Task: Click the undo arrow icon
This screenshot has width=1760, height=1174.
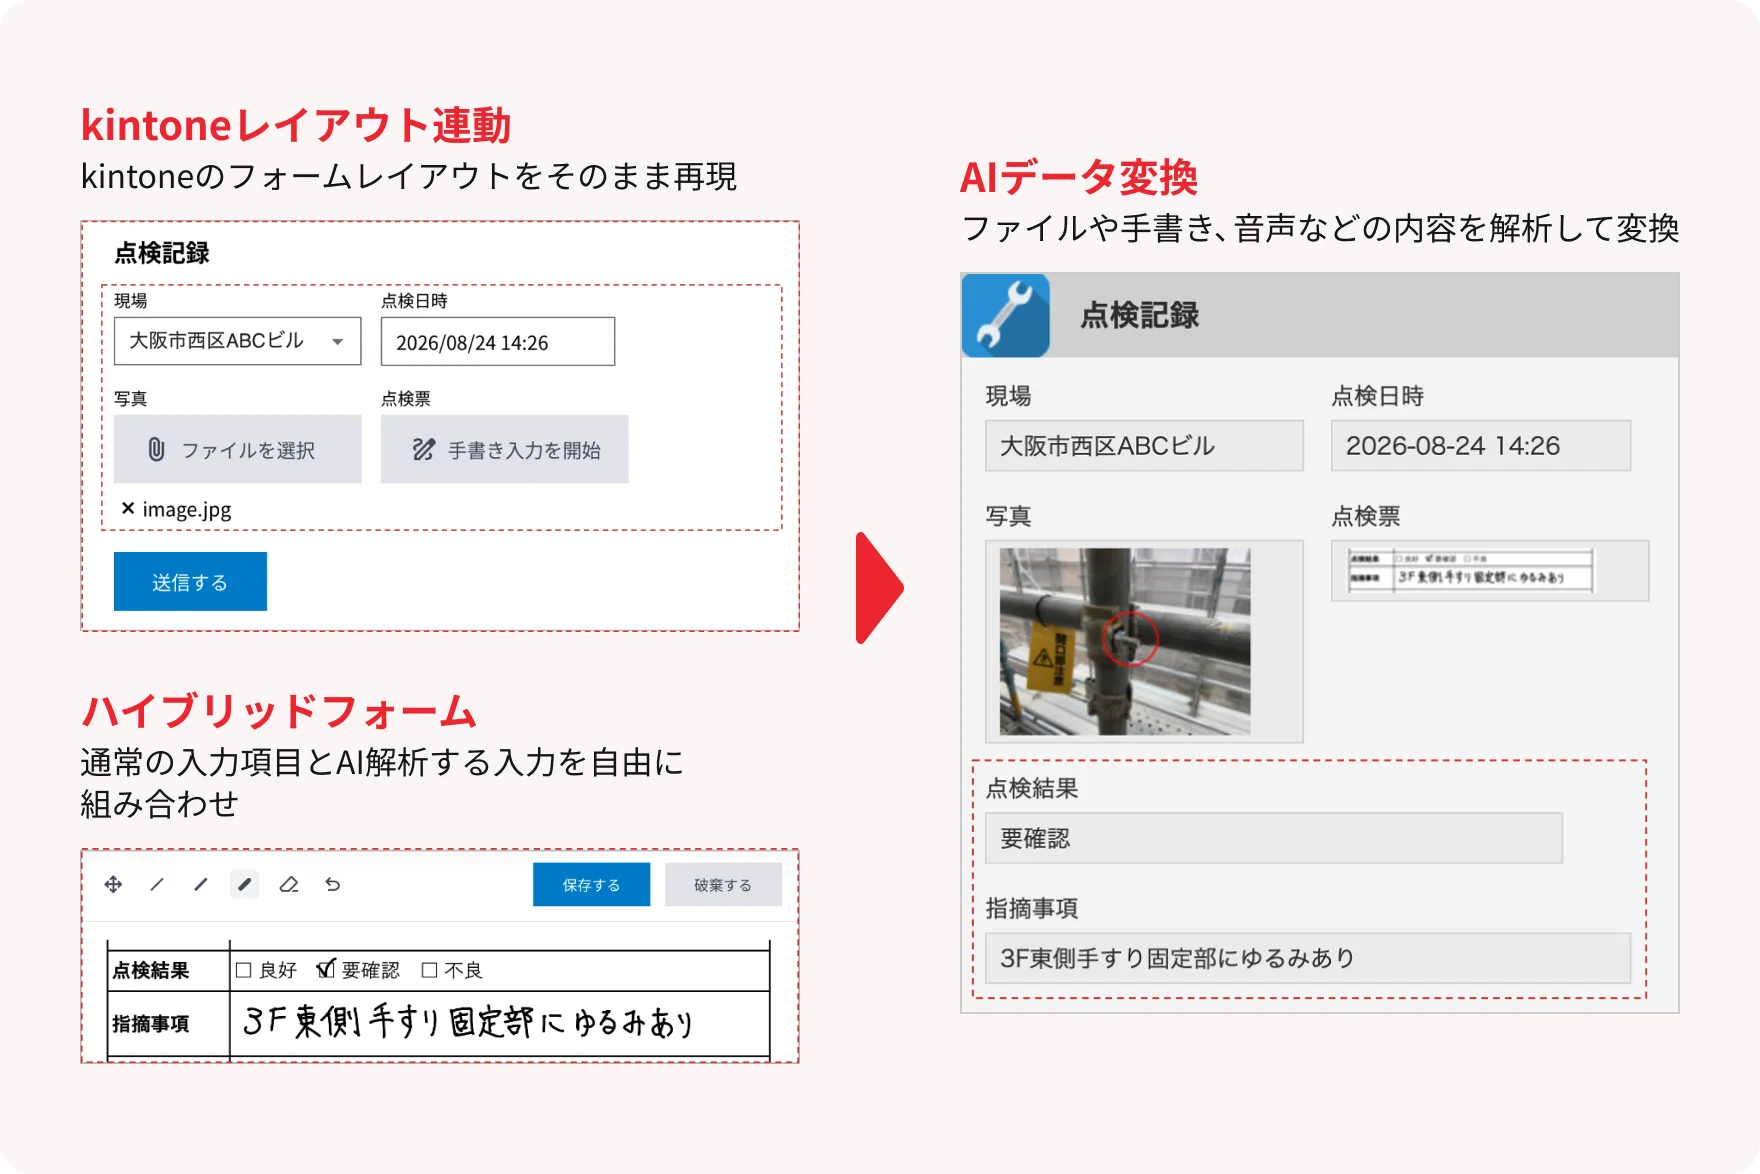Action: [x=333, y=884]
